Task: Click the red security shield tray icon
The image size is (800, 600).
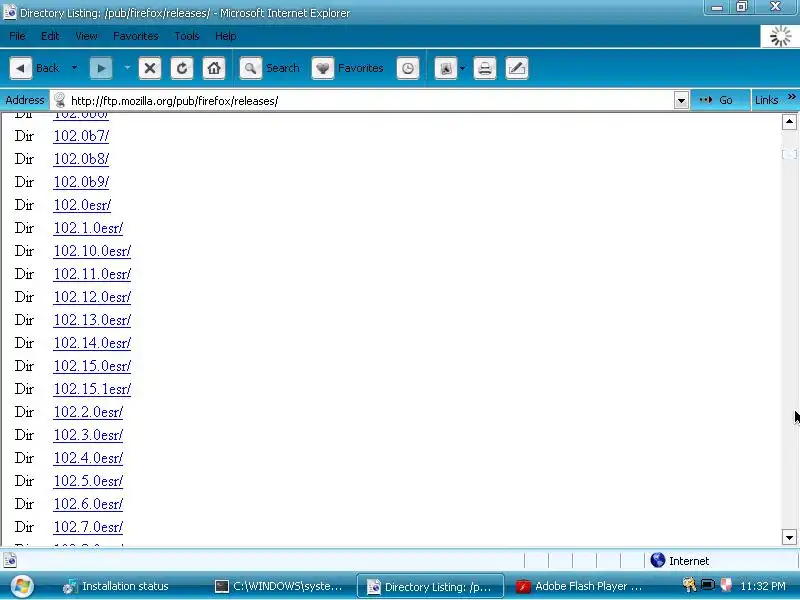Action: click(x=726, y=585)
